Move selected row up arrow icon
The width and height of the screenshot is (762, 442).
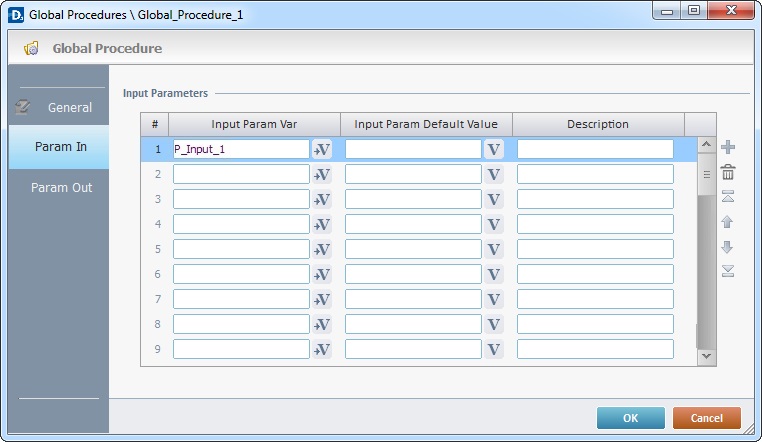[x=727, y=222]
